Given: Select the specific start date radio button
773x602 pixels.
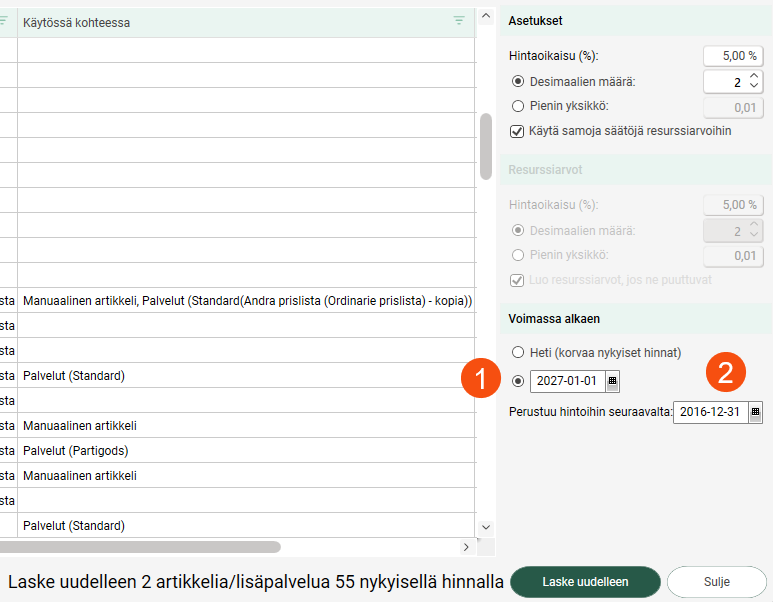Looking at the screenshot, I should [x=518, y=381].
